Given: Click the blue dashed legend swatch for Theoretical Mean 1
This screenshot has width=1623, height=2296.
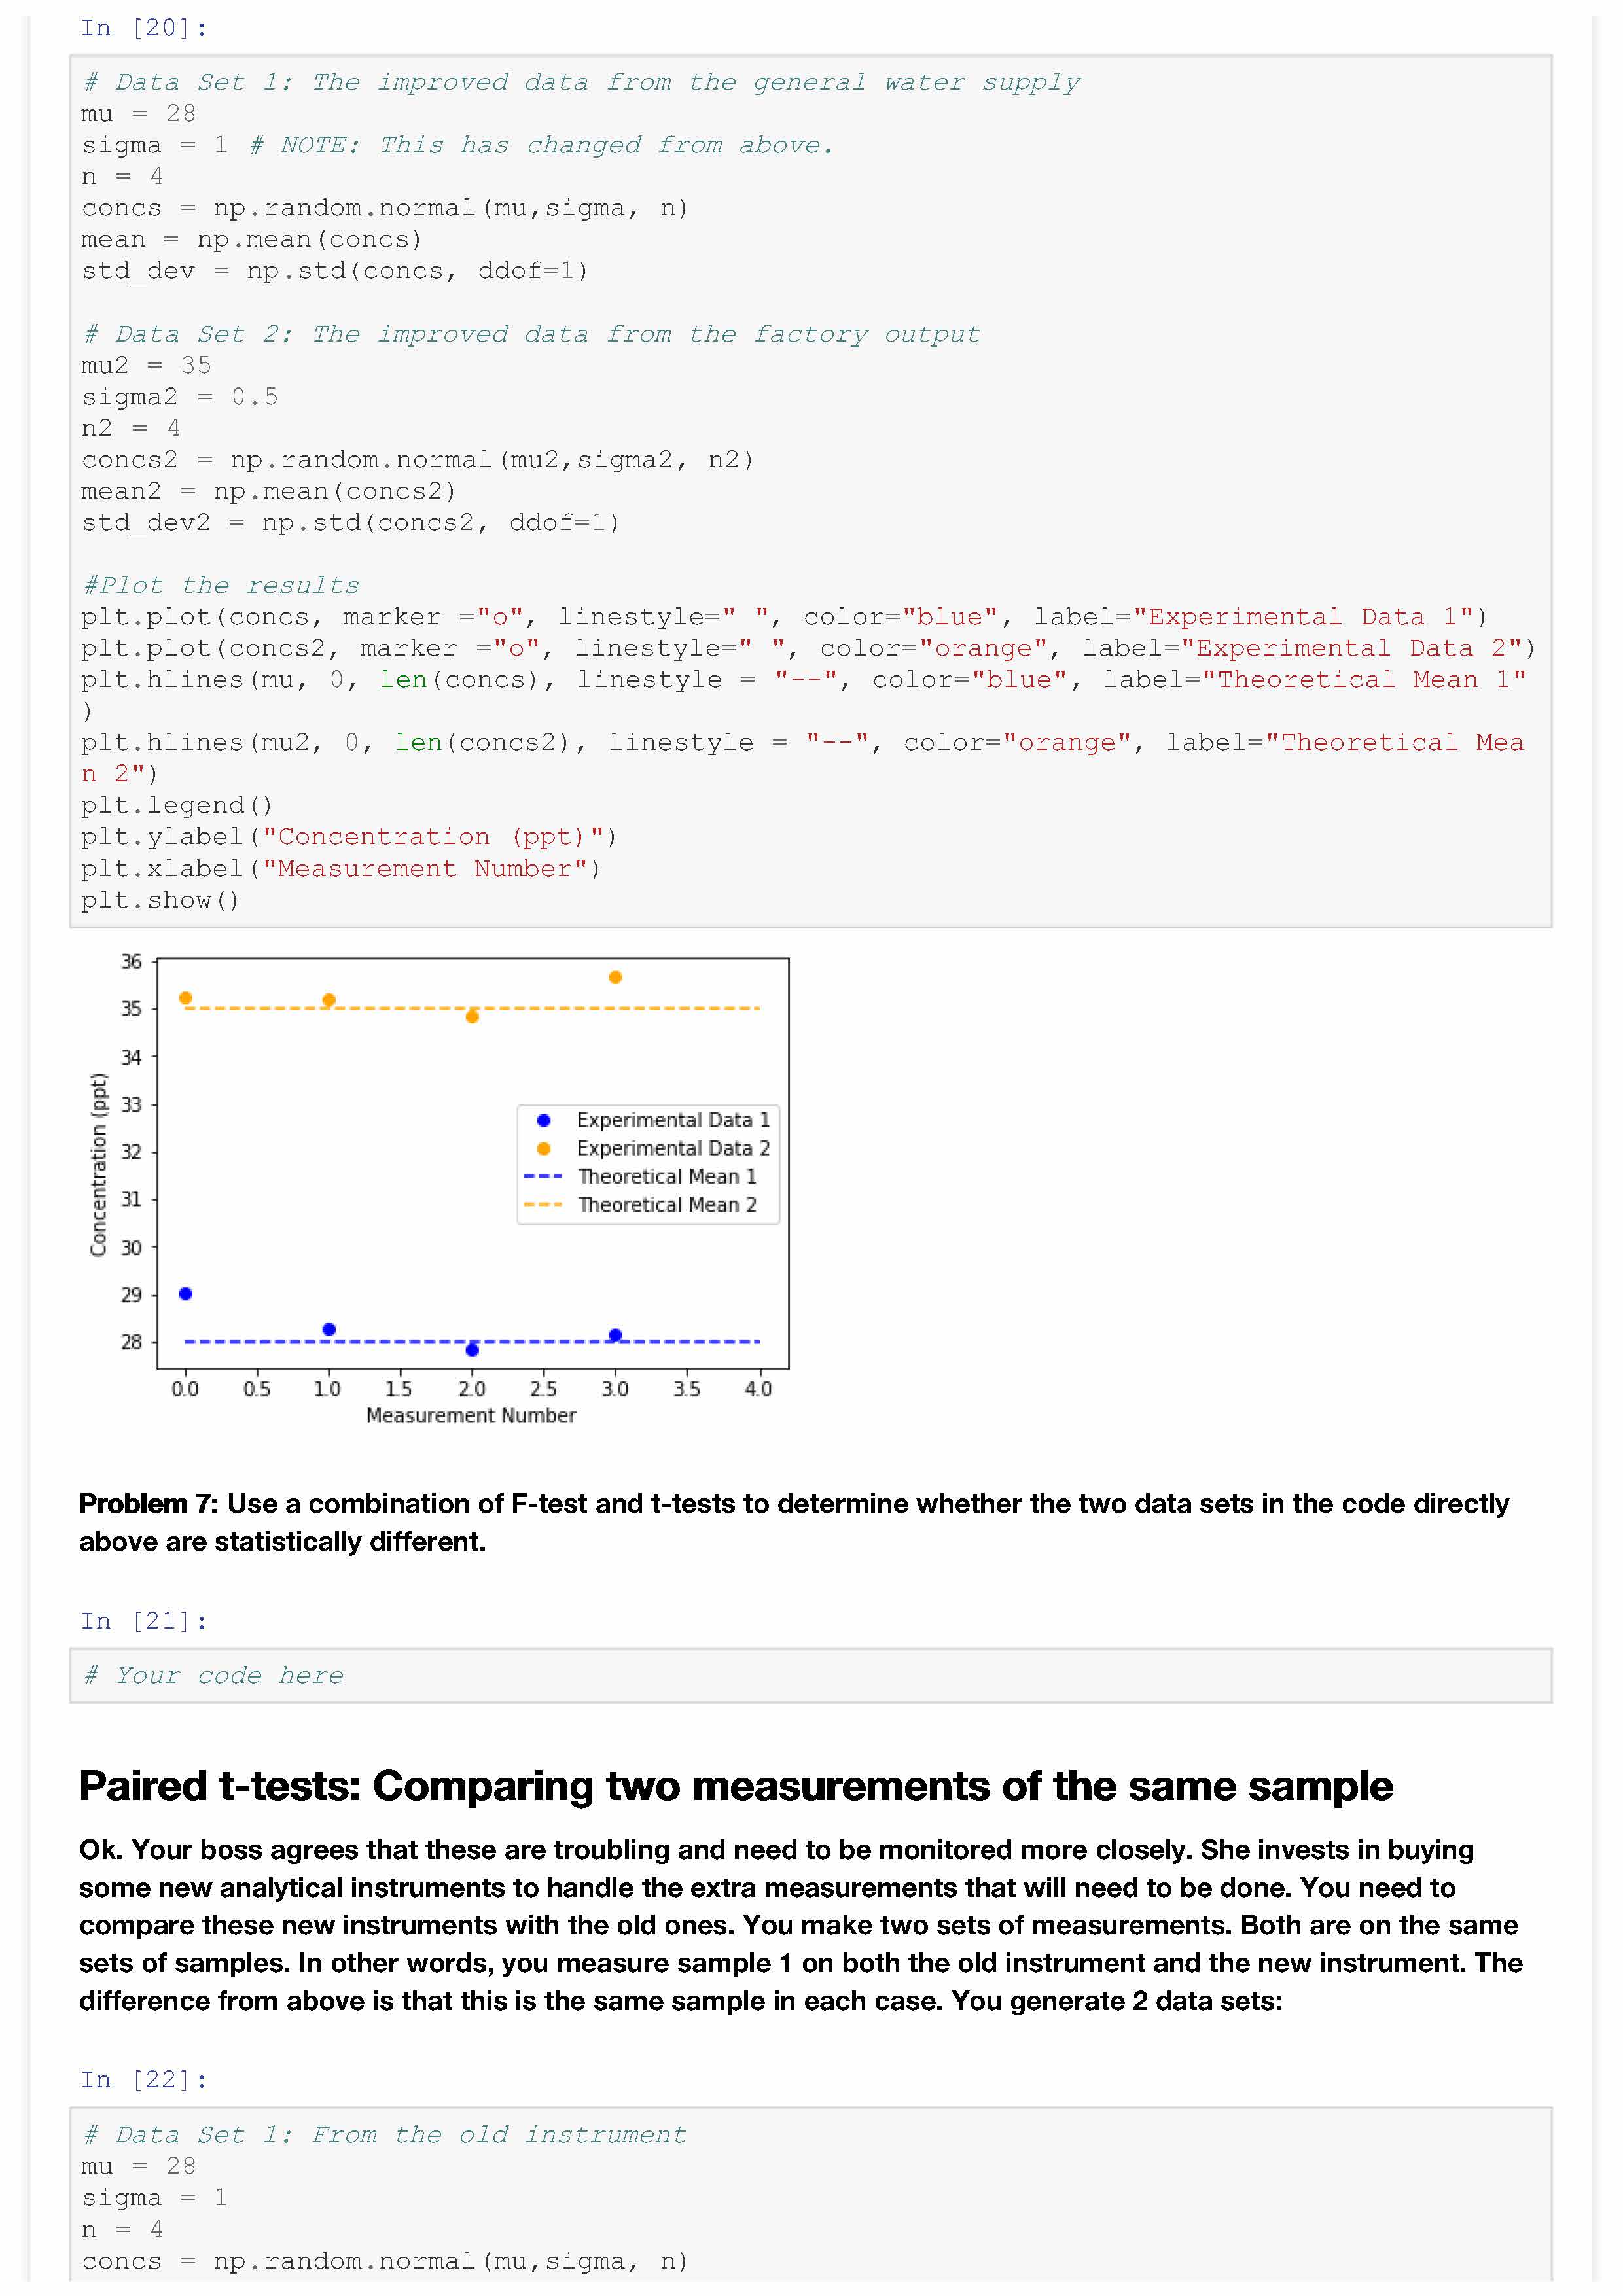Looking at the screenshot, I should [x=543, y=1177].
